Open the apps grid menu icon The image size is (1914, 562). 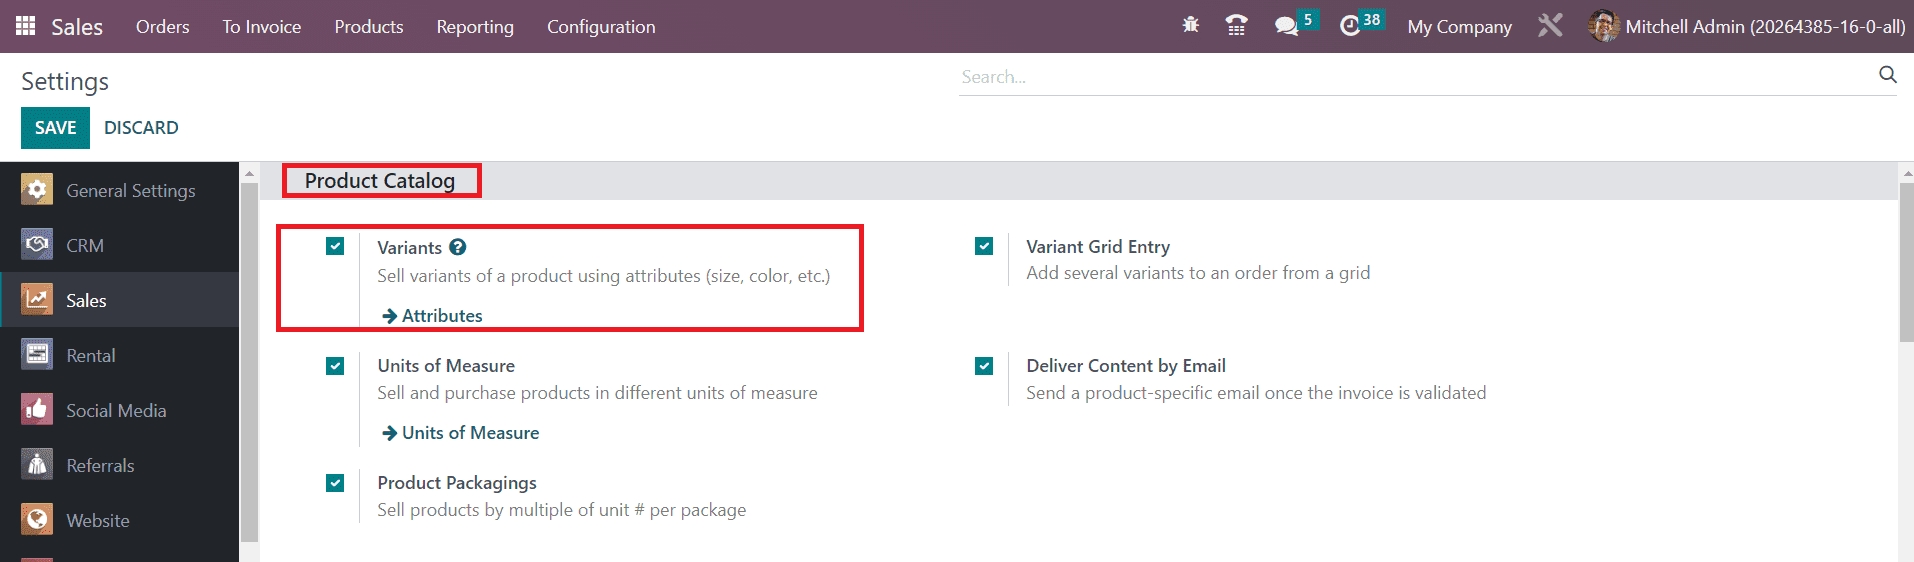(x=26, y=26)
